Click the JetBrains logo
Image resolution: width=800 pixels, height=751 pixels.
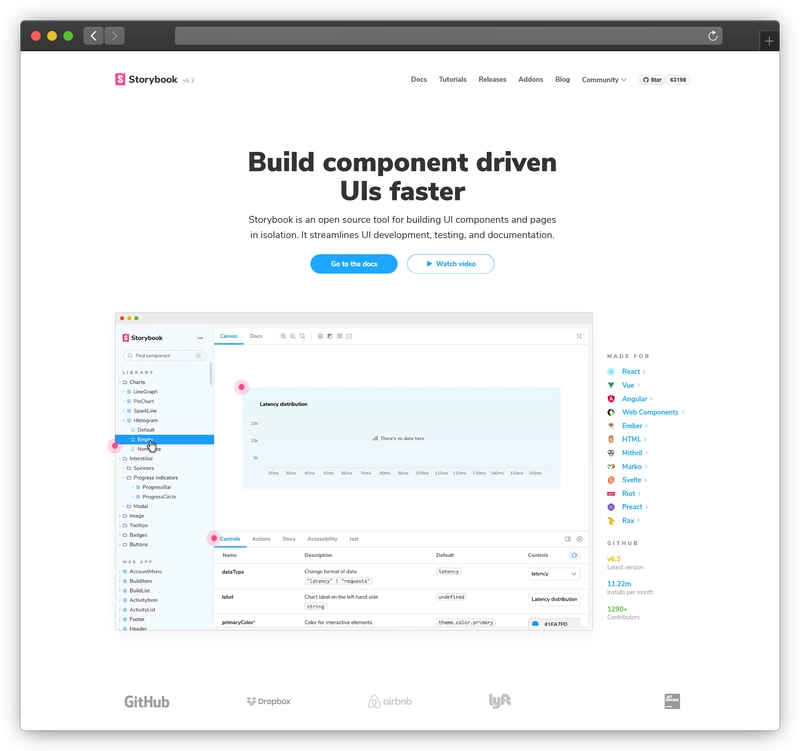[672, 701]
